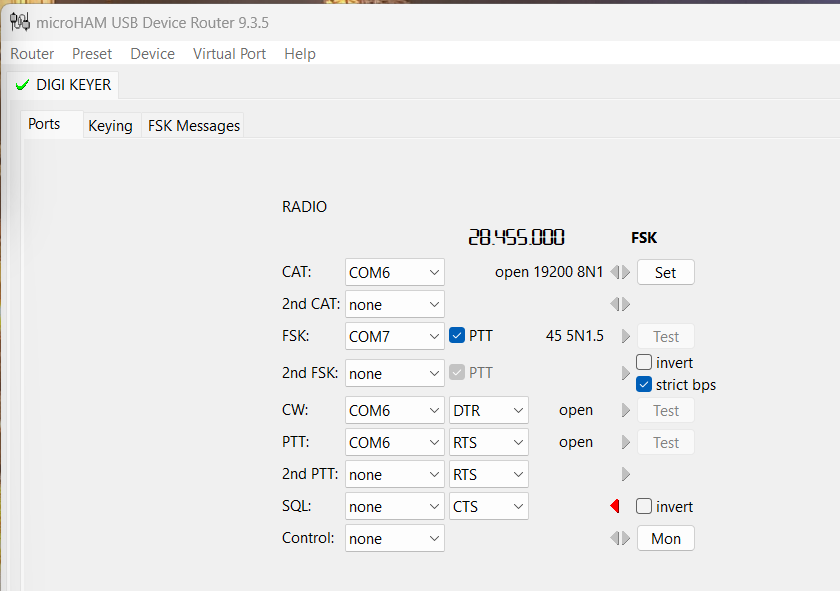840x591 pixels.
Task: Click the 28.455.000 frequency display
Action: [x=516, y=238]
